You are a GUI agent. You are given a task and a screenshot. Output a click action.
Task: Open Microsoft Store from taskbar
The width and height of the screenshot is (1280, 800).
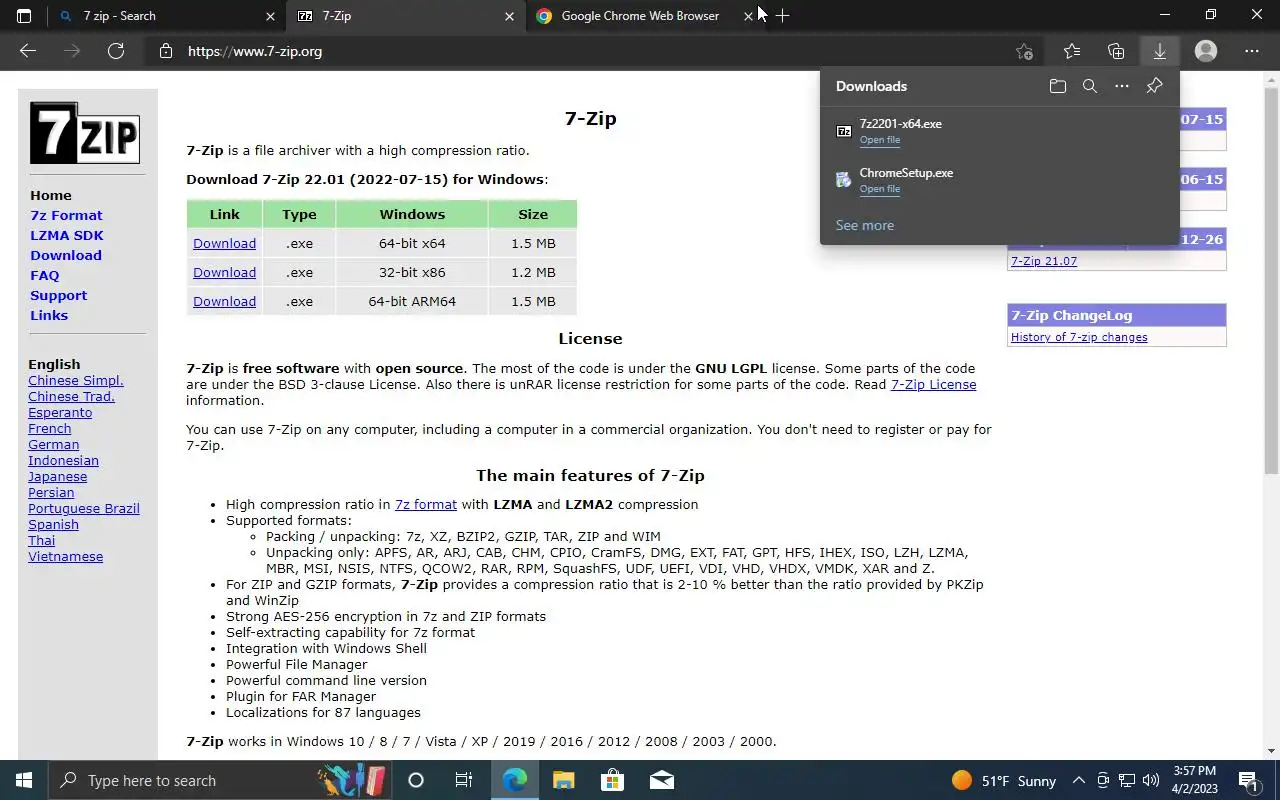612,780
